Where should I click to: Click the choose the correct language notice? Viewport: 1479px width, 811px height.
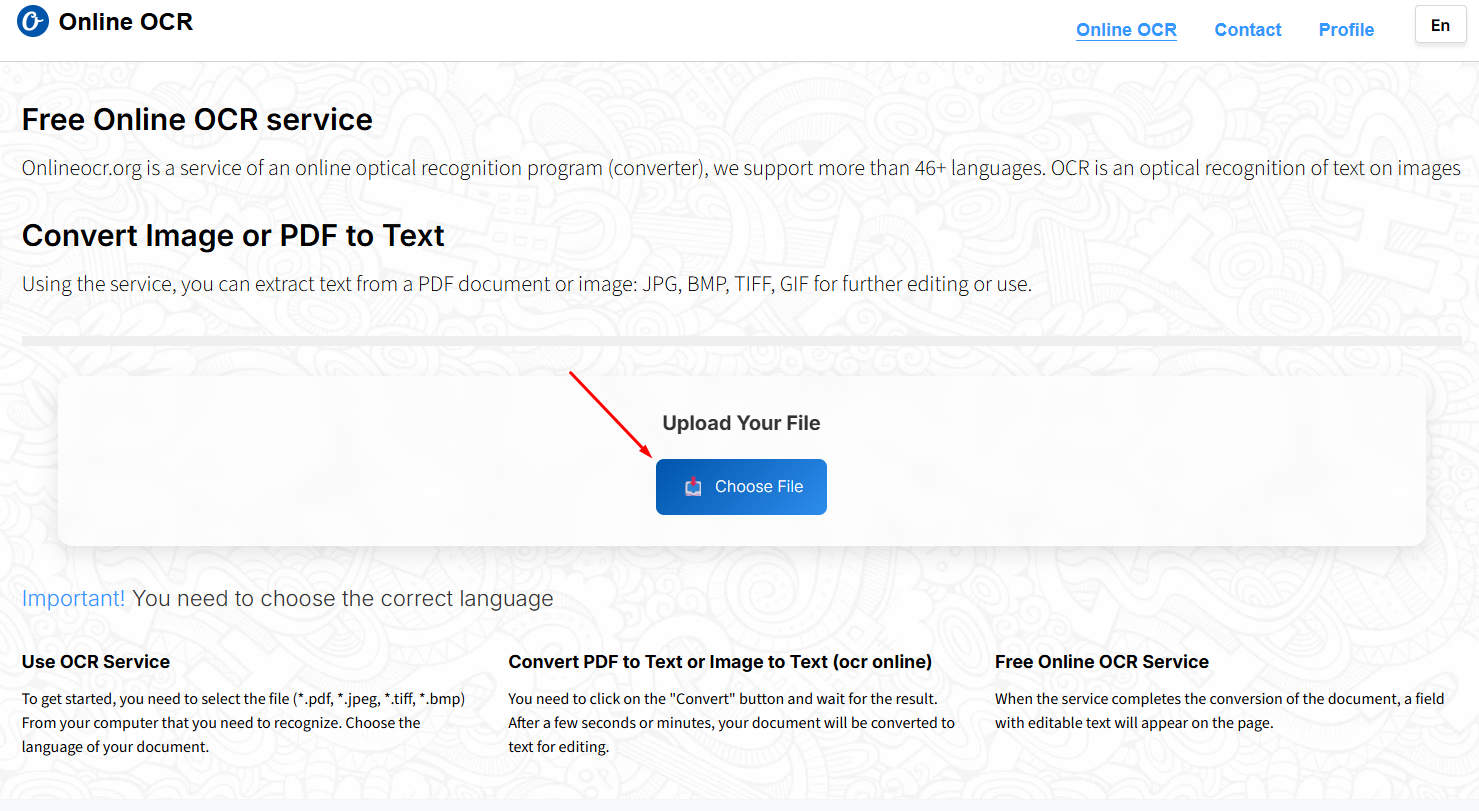(343, 599)
